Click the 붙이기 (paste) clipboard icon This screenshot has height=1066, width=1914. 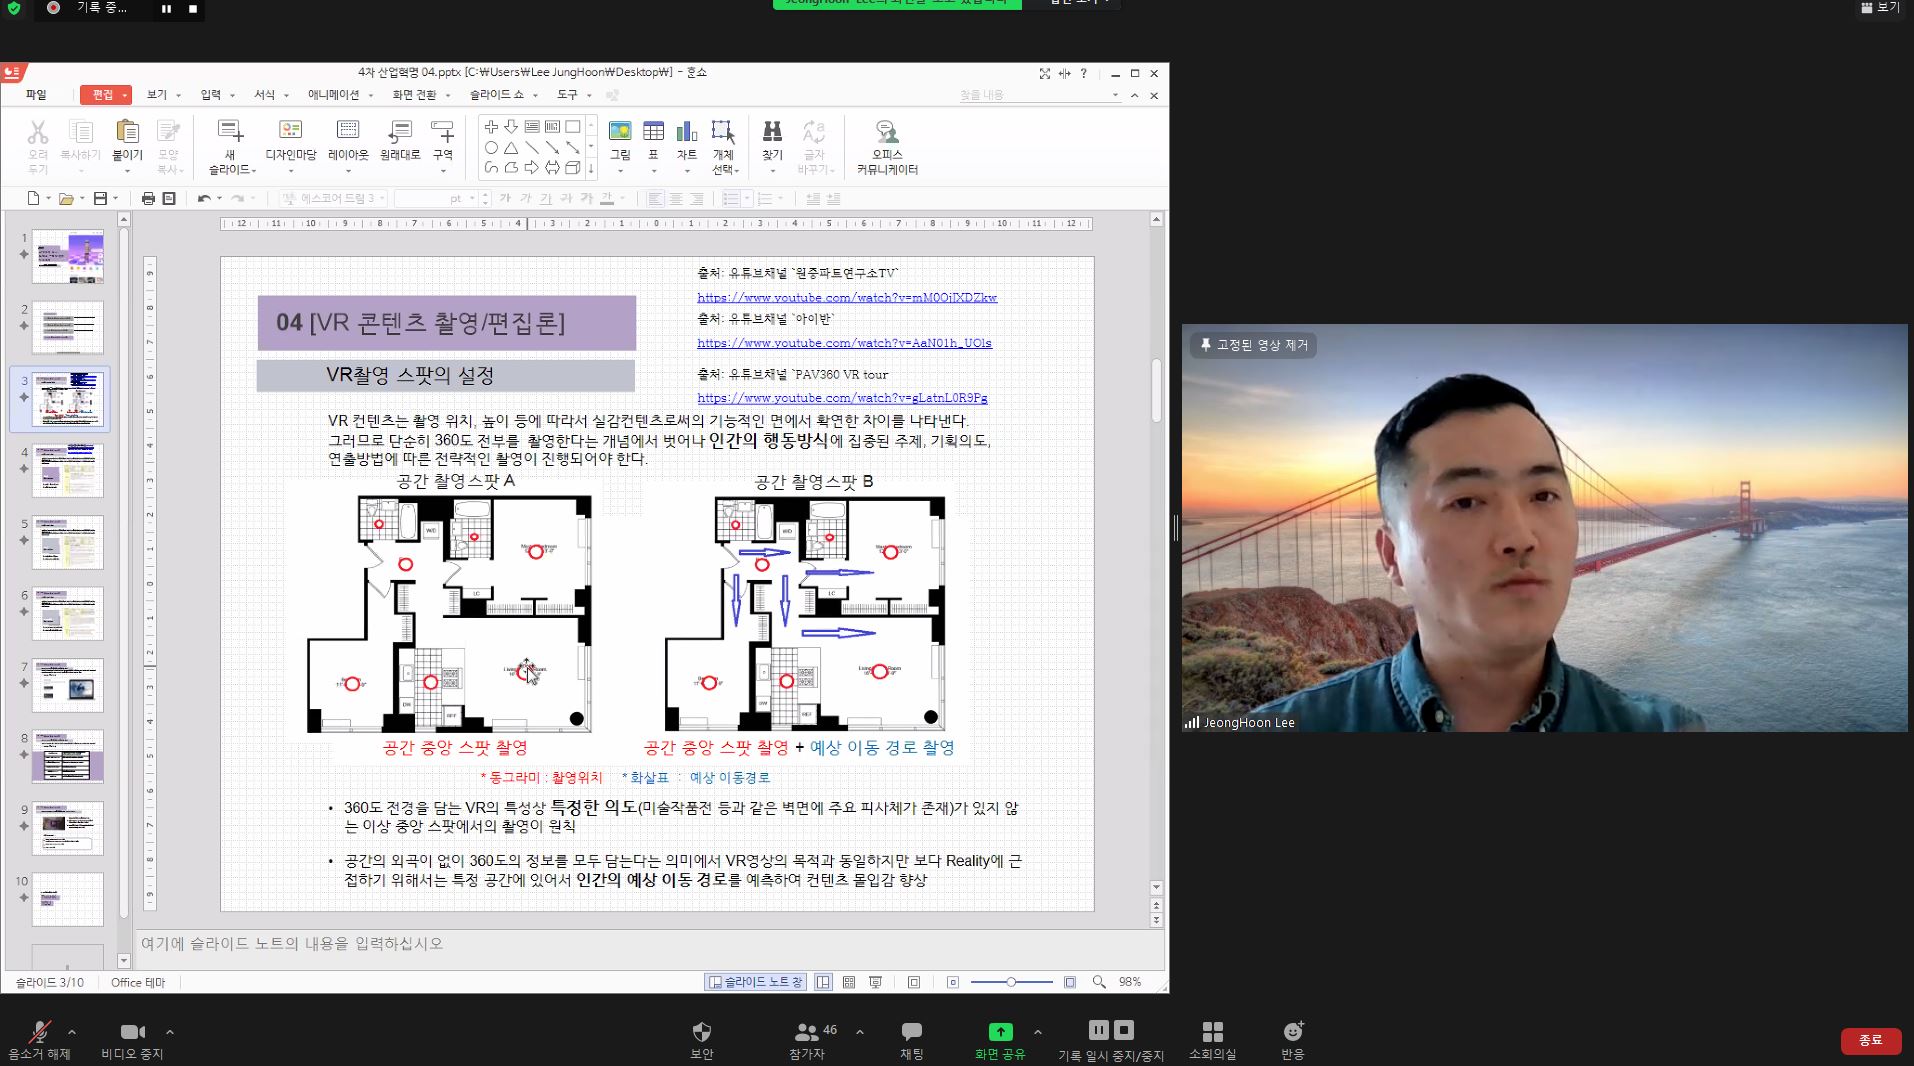pos(127,133)
